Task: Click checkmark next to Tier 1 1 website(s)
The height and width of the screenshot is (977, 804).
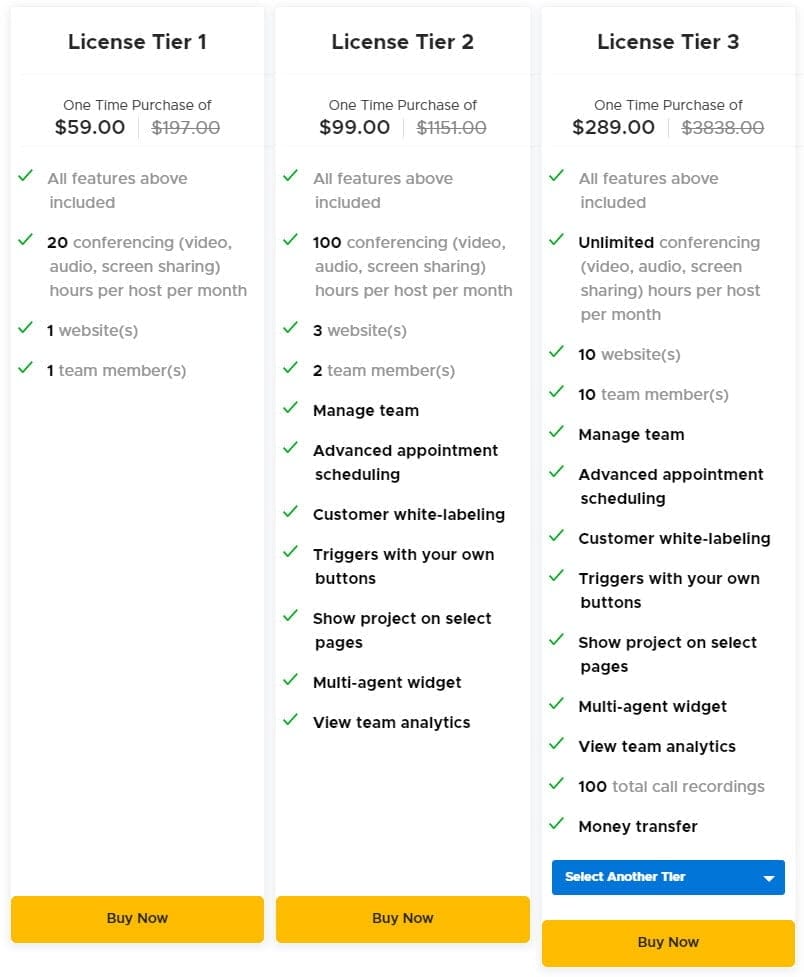Action: [26, 328]
